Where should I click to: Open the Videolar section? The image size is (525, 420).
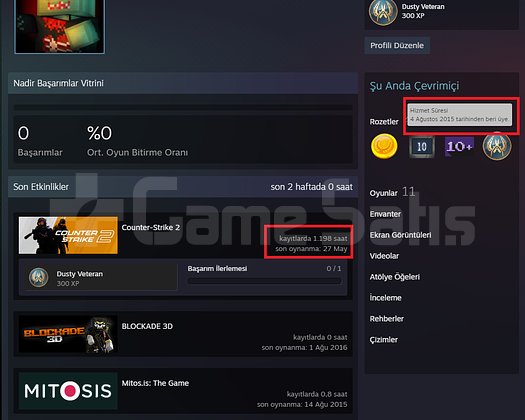[x=384, y=256]
